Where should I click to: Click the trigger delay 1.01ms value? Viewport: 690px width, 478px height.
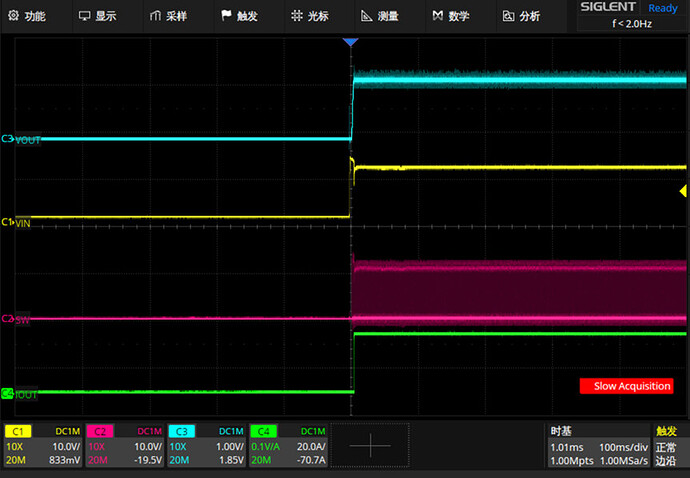click(x=567, y=447)
